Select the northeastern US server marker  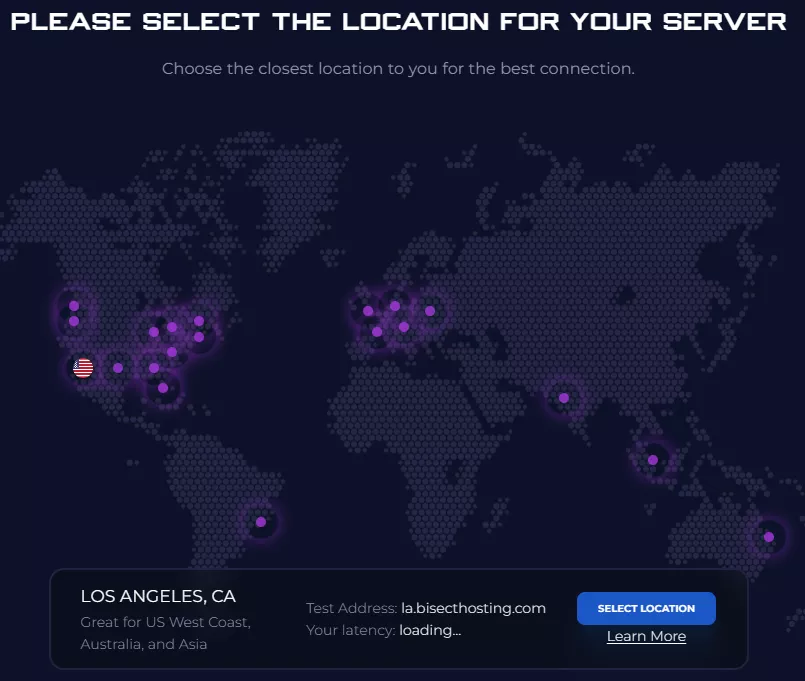click(199, 337)
